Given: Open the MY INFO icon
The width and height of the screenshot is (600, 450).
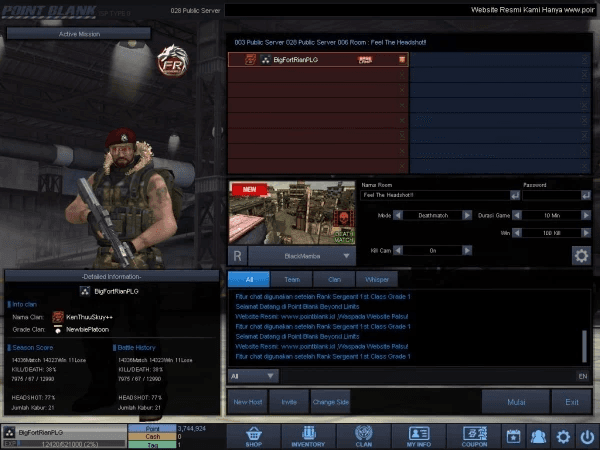Looking at the screenshot, I should 419,437.
